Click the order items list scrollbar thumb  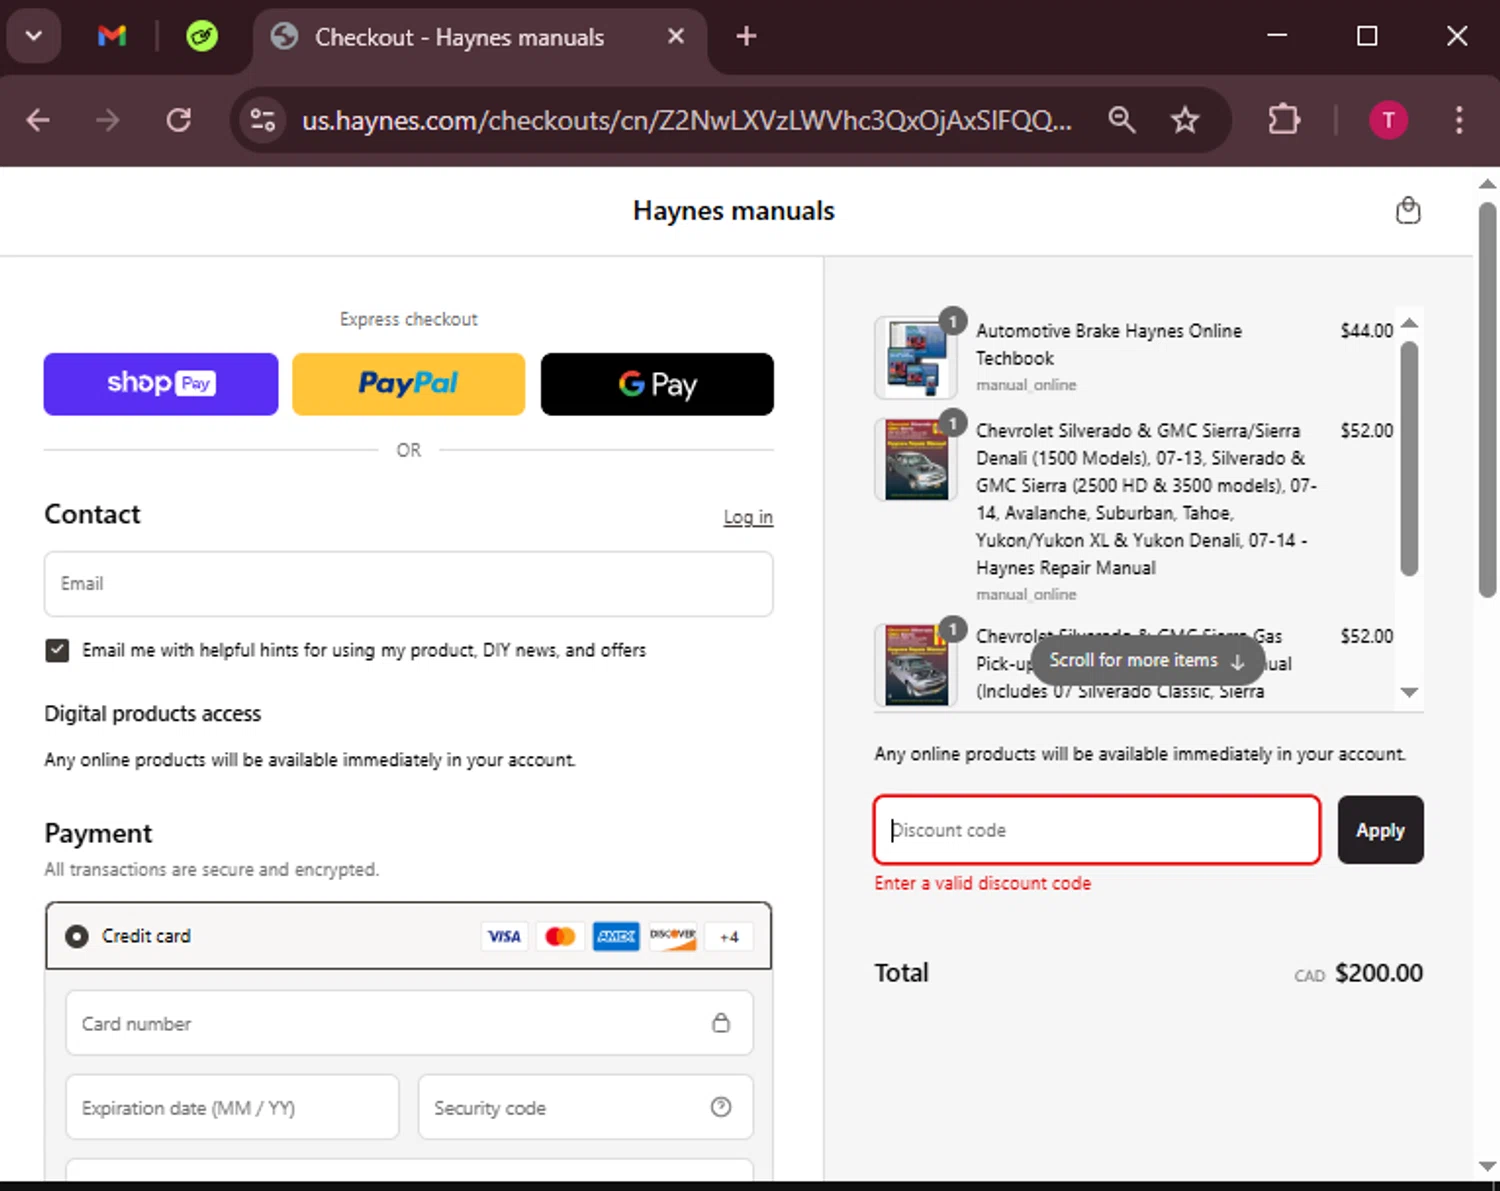click(1409, 459)
